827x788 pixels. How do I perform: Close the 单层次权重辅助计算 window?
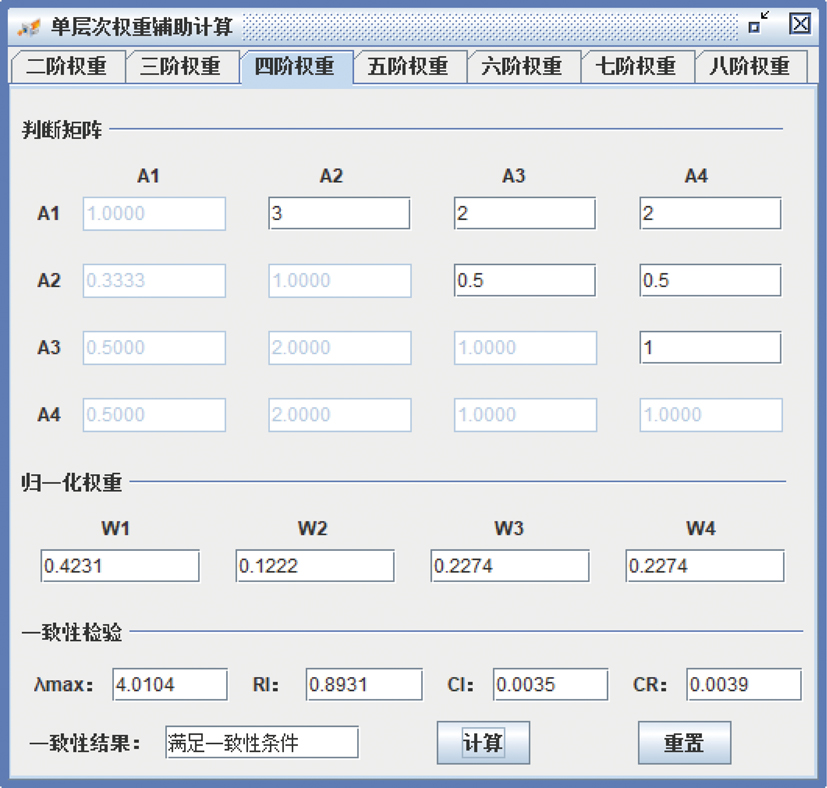tap(800, 23)
